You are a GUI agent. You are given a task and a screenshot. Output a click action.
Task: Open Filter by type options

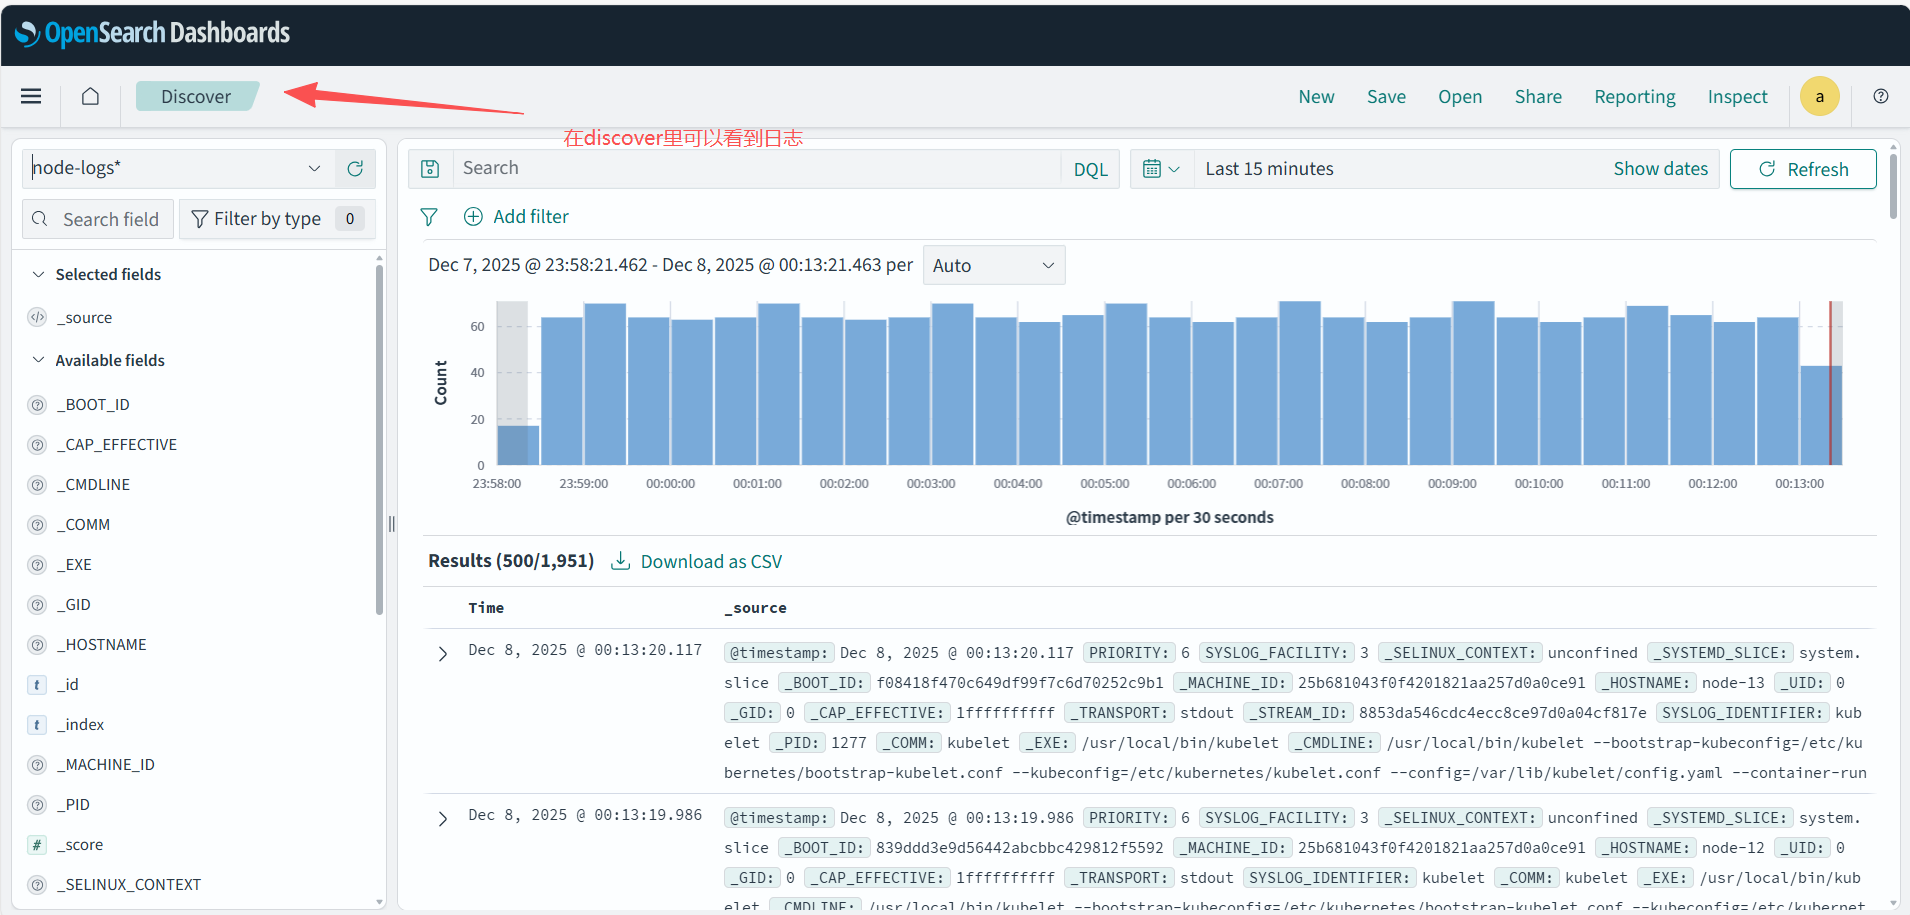[277, 219]
